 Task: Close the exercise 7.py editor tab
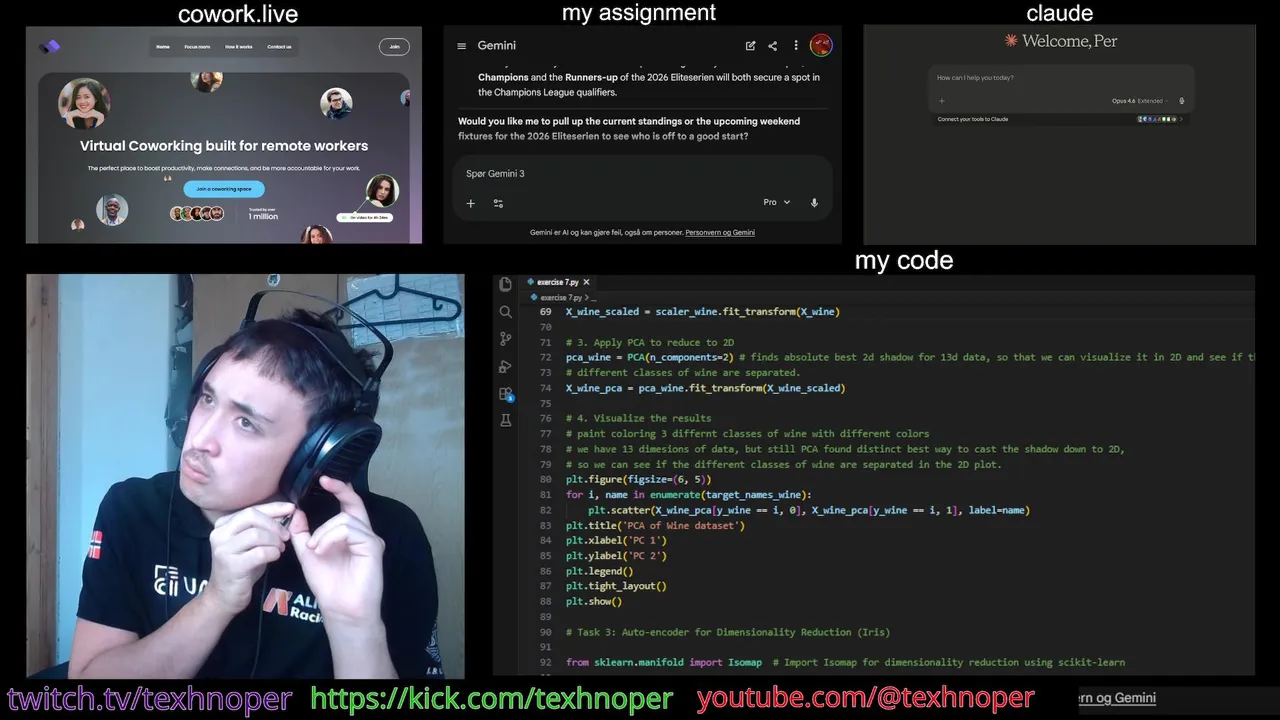pos(586,282)
